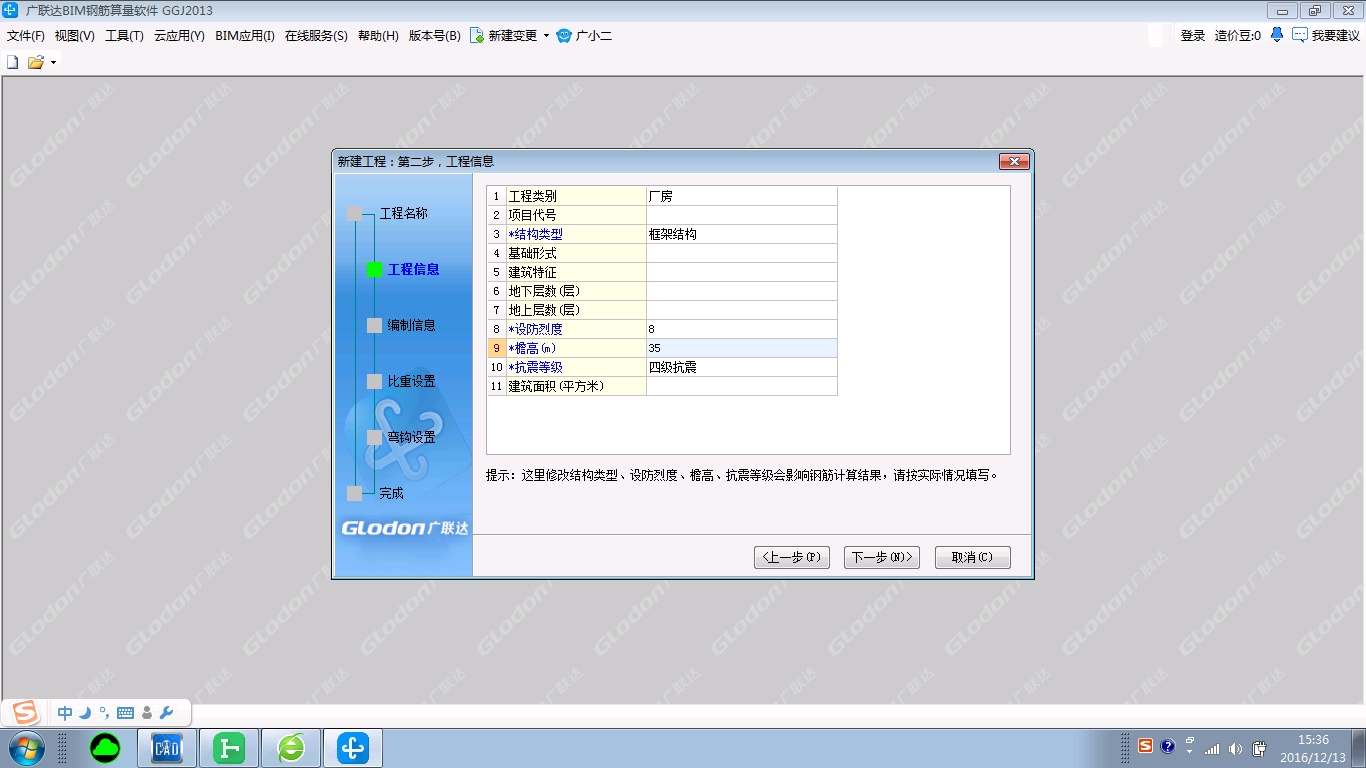Click the blue Glodon GGJ taskbar icon
The image size is (1366, 768).
(353, 747)
